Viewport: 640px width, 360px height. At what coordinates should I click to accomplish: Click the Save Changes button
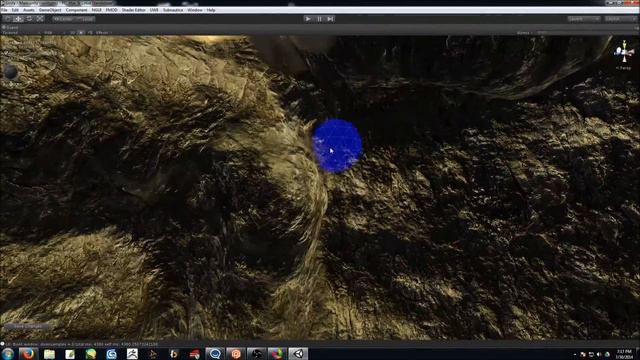28,326
